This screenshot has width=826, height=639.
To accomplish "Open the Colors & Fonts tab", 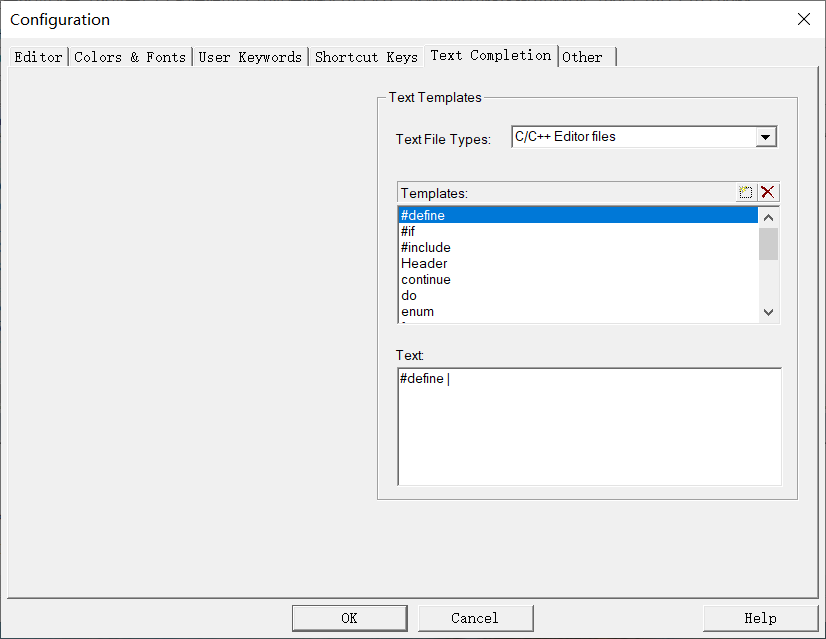I will (x=130, y=57).
